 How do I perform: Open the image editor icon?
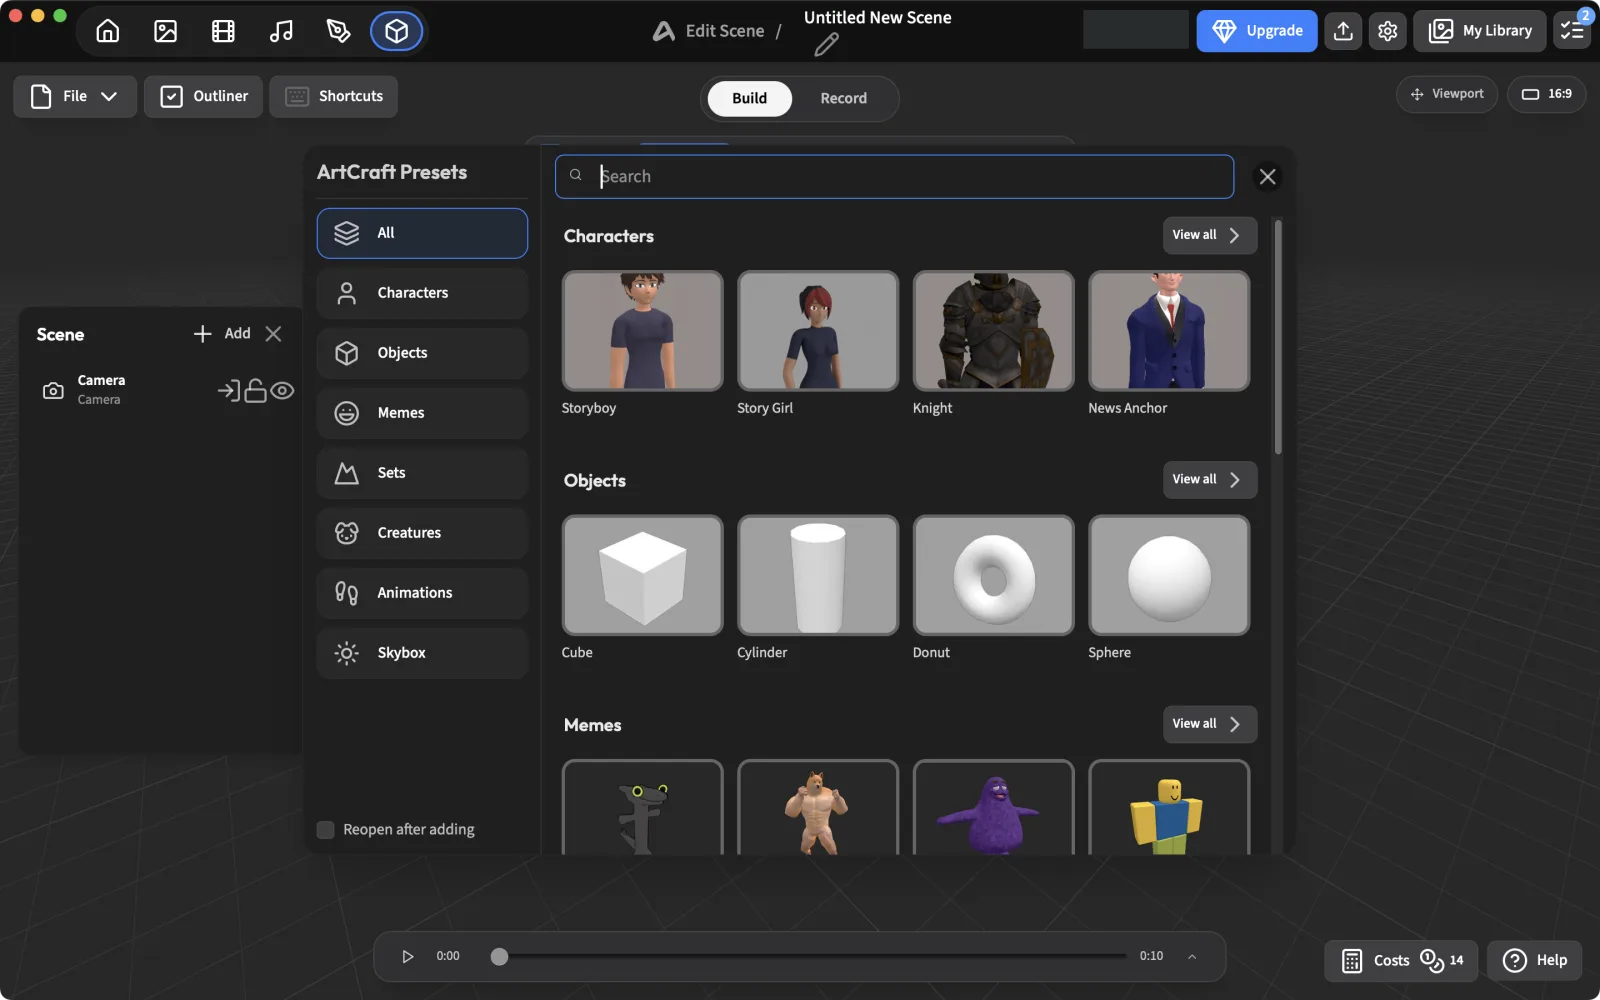[x=166, y=31]
